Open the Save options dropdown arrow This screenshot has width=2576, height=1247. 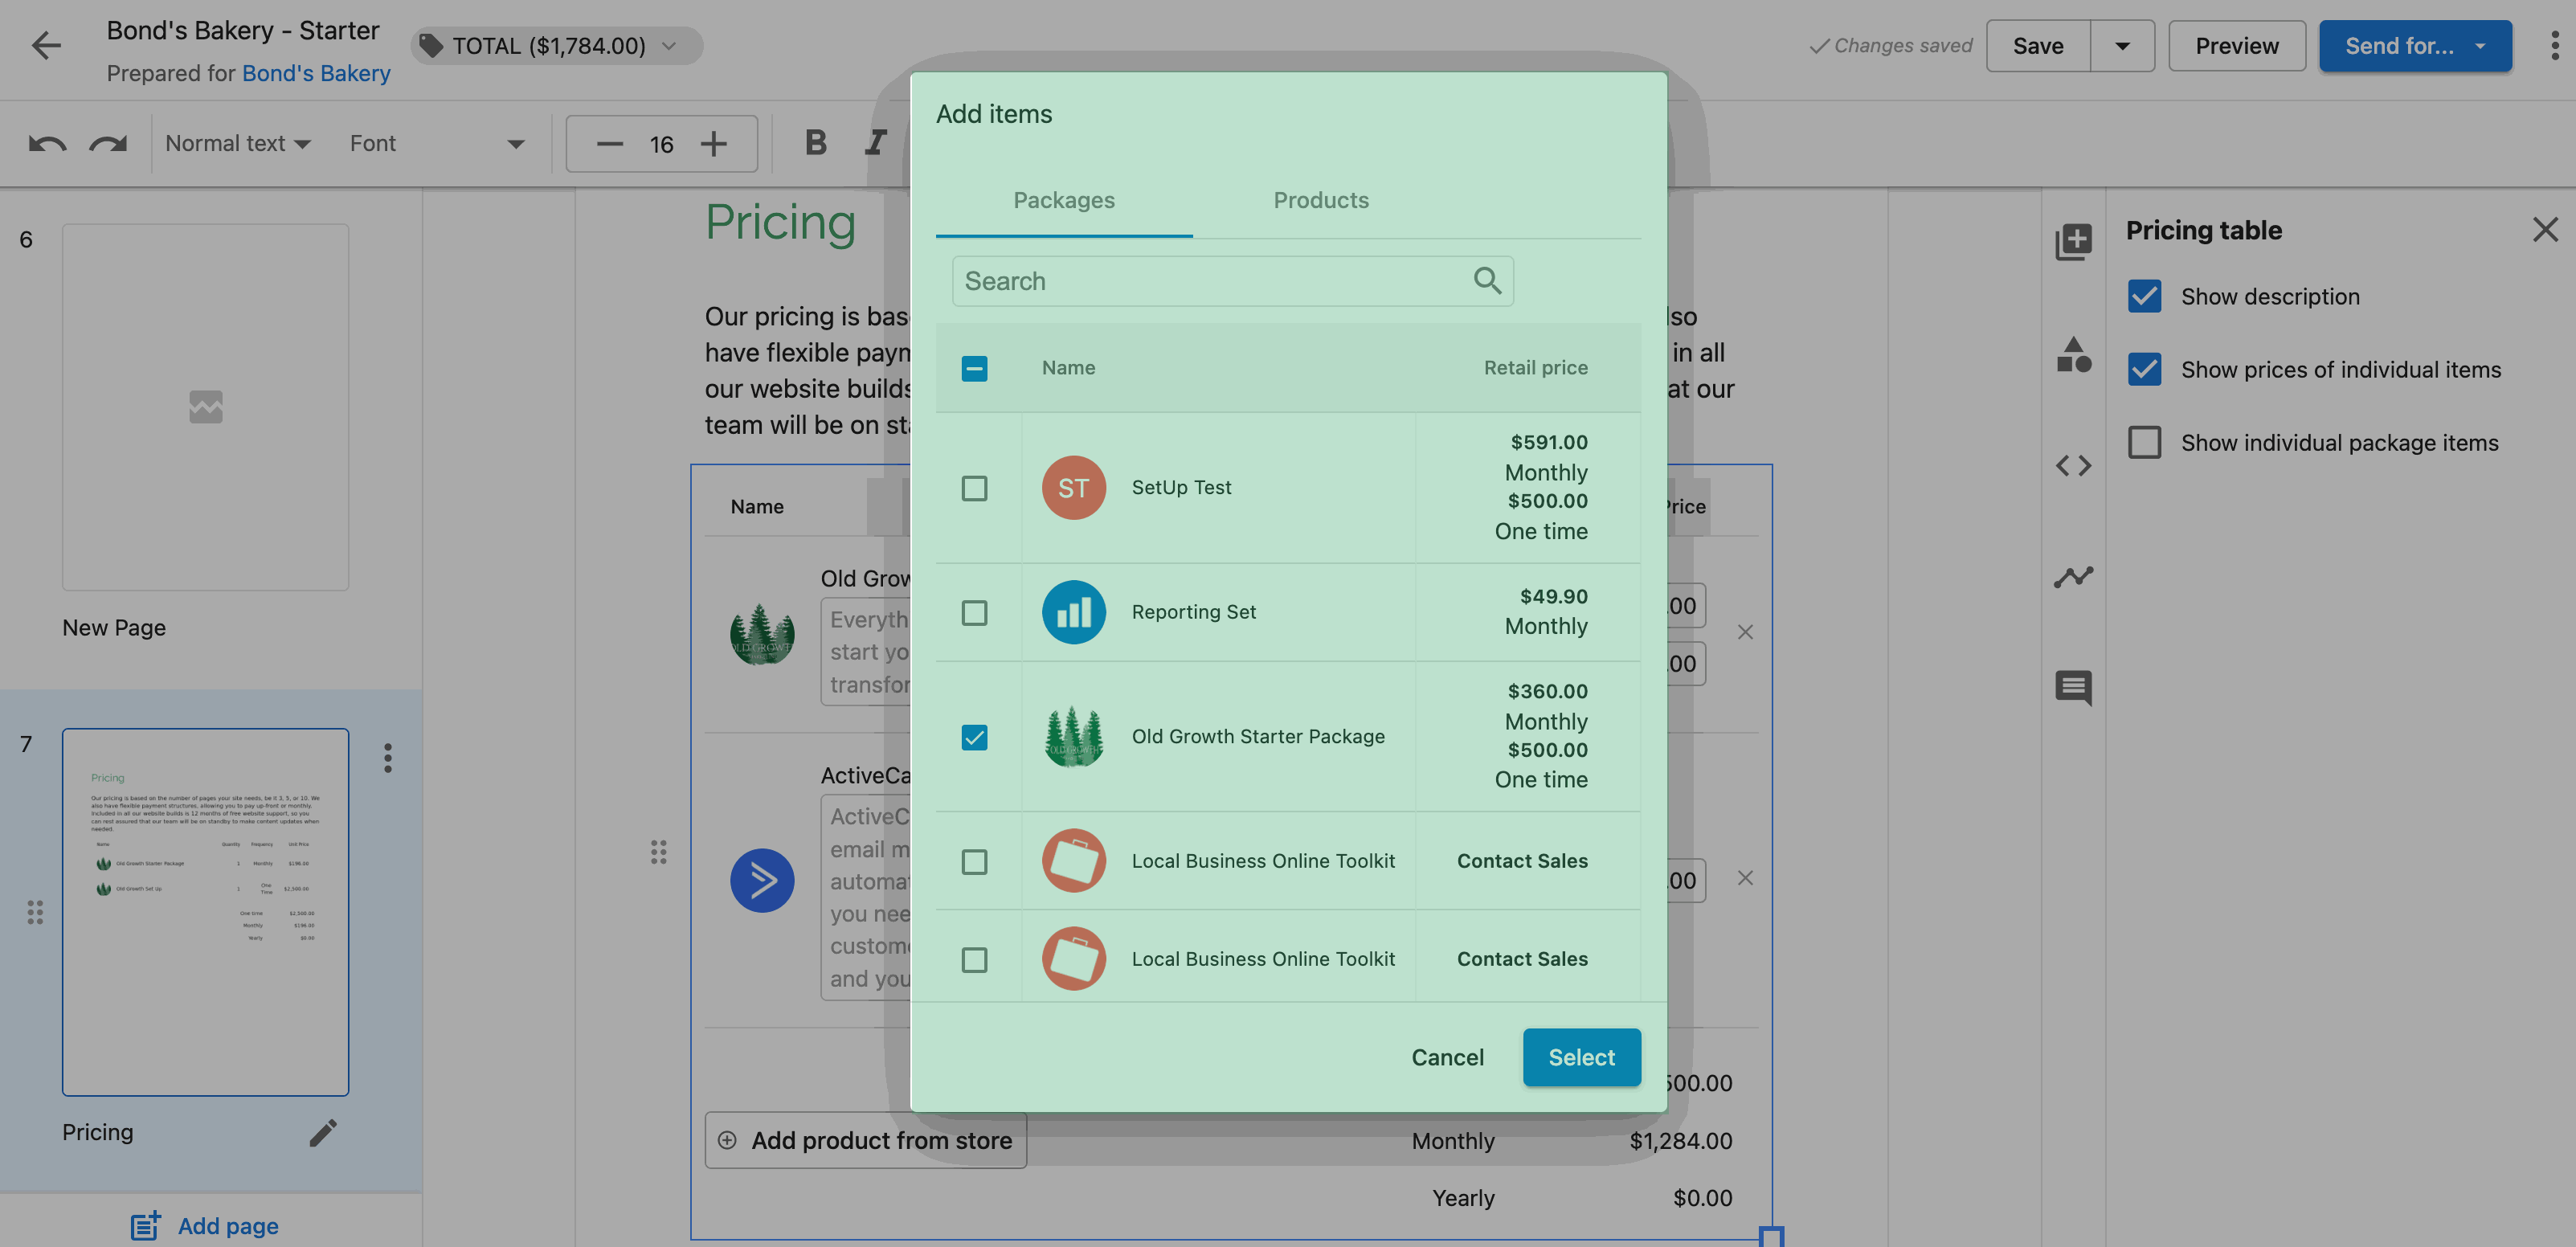coord(2122,46)
